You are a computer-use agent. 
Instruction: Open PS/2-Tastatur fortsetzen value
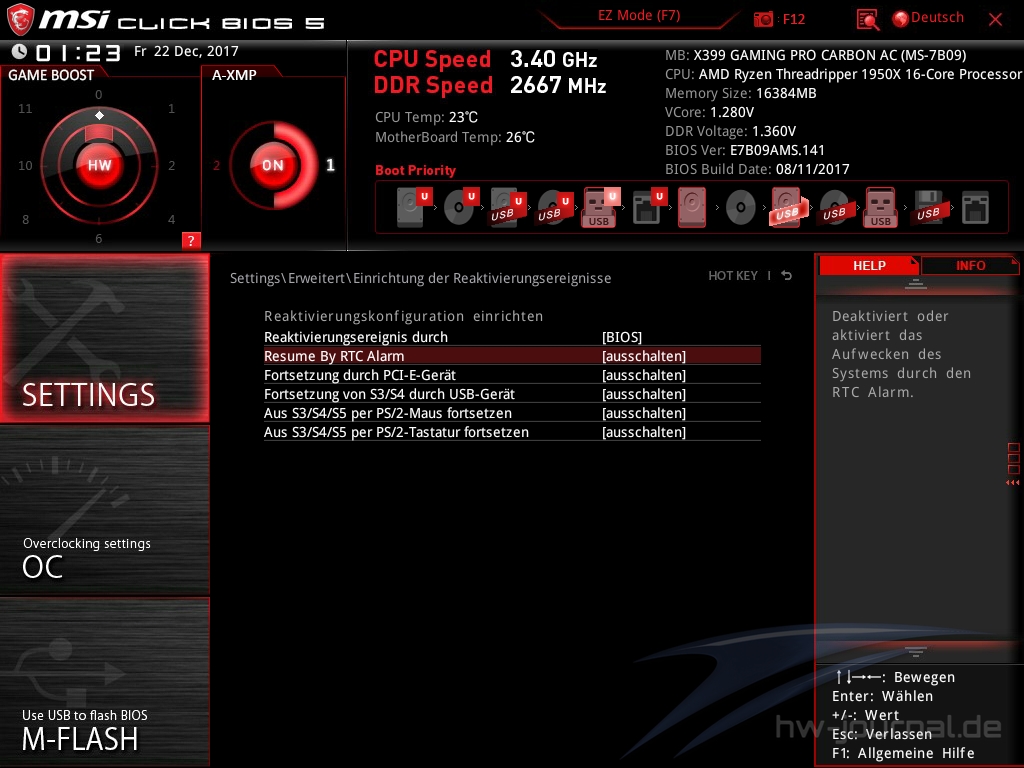[x=644, y=432]
